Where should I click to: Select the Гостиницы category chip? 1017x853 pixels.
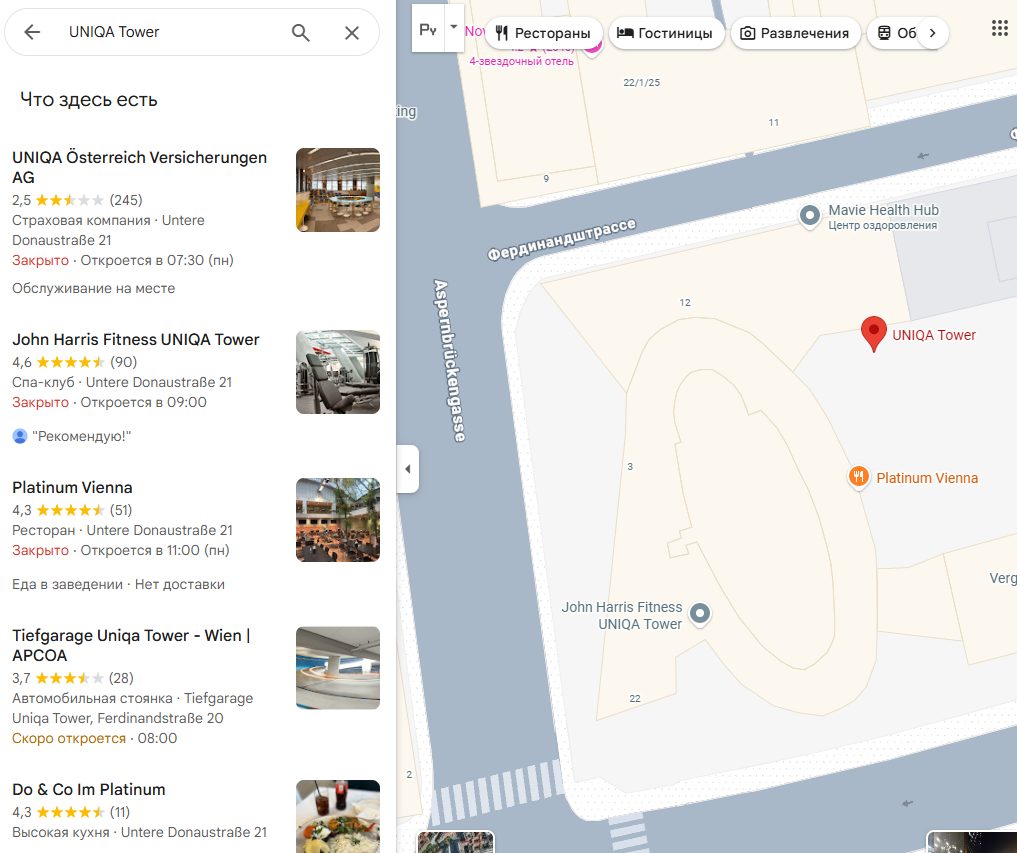pyautogui.click(x=665, y=33)
